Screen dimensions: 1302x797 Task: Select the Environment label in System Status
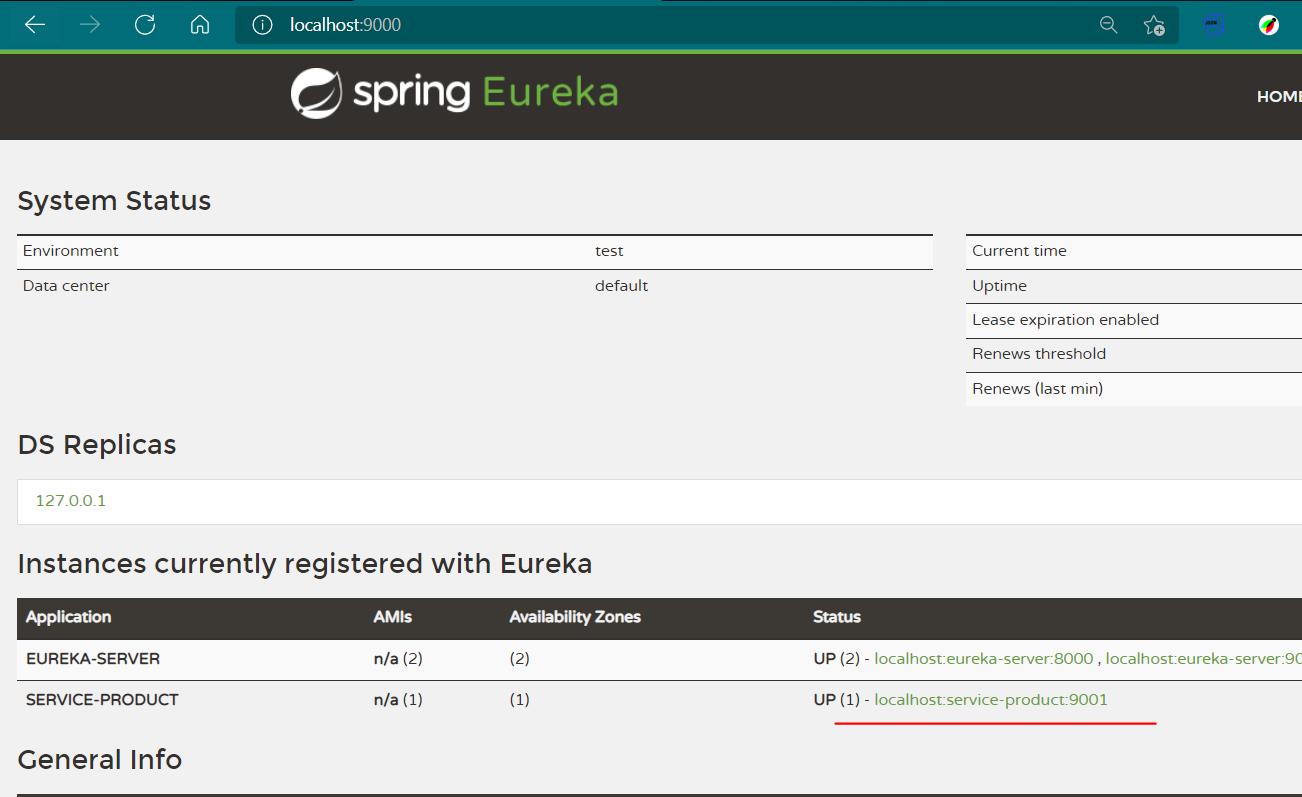coord(71,251)
